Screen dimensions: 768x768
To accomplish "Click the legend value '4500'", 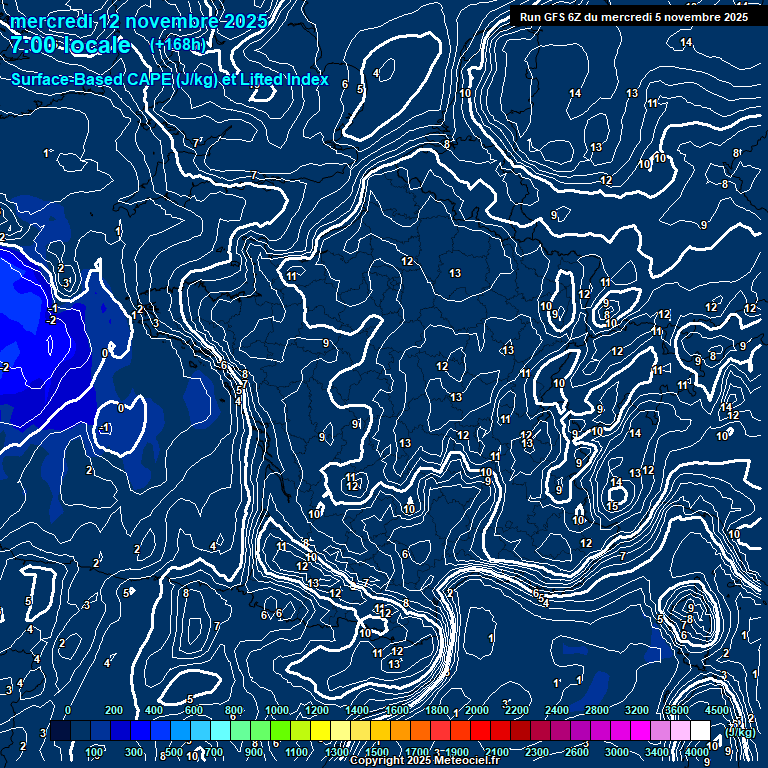I will click(x=717, y=710).
